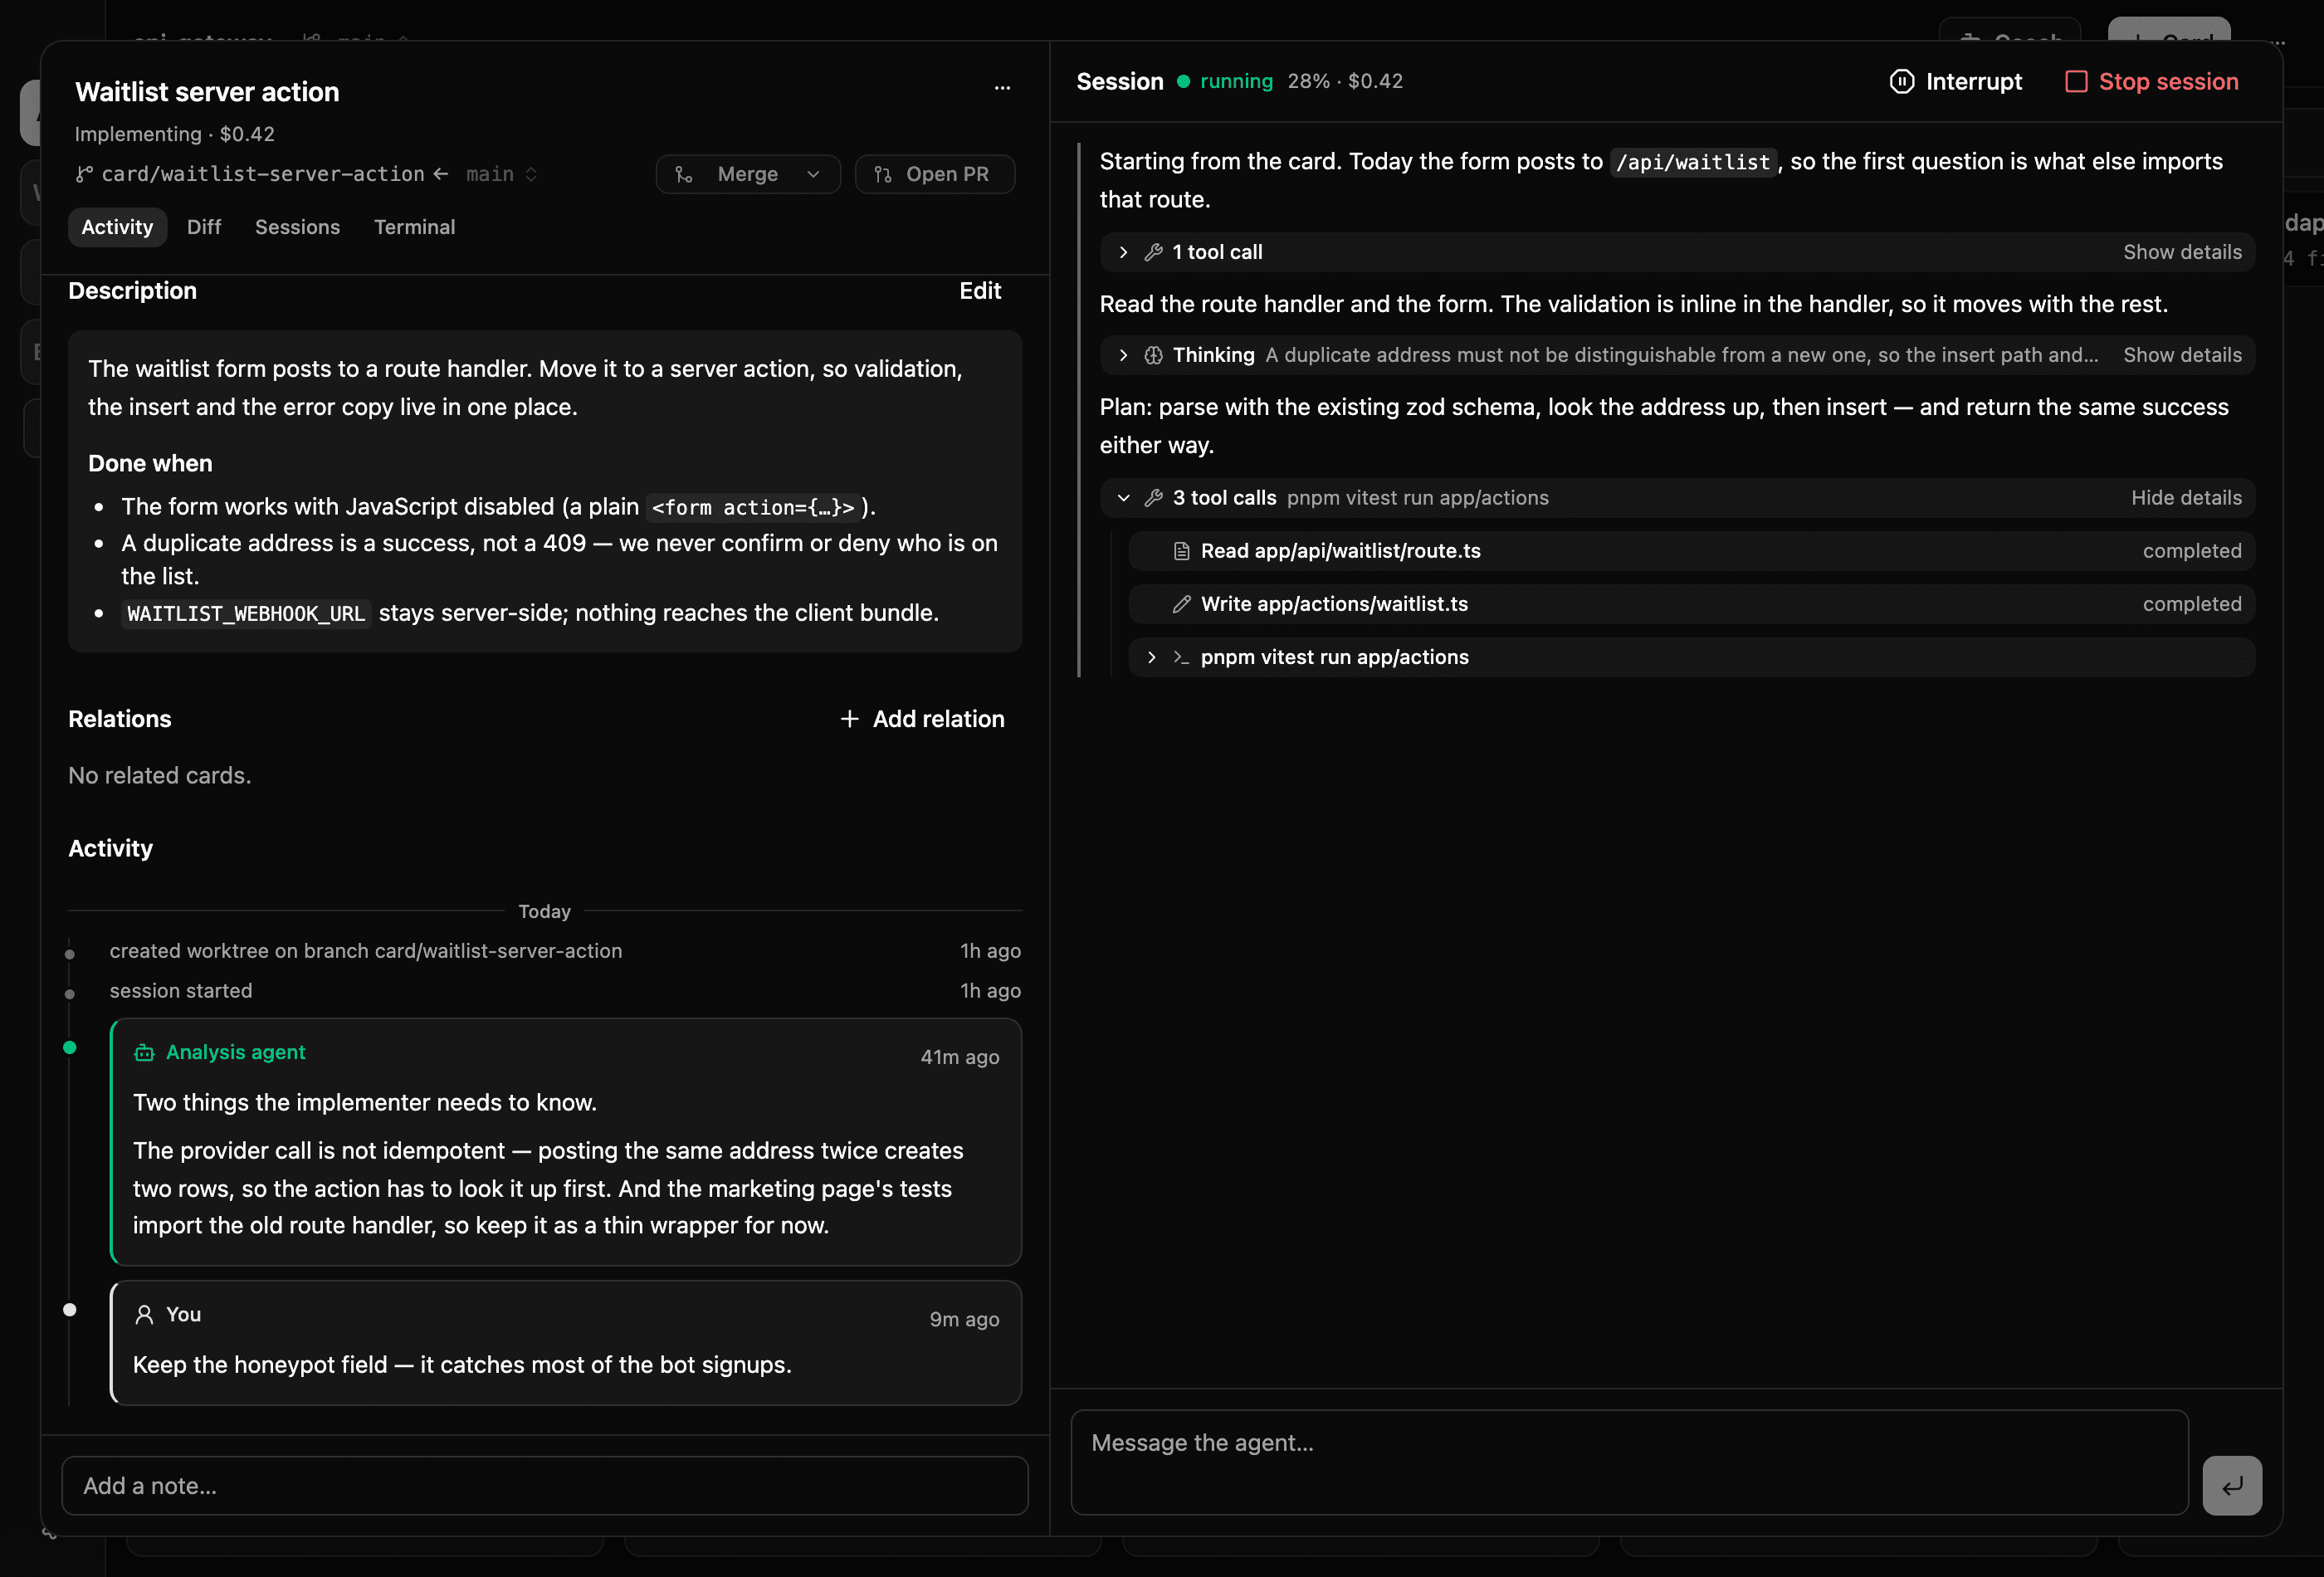Switch to the Diff tab
This screenshot has height=1577, width=2324.
point(204,227)
